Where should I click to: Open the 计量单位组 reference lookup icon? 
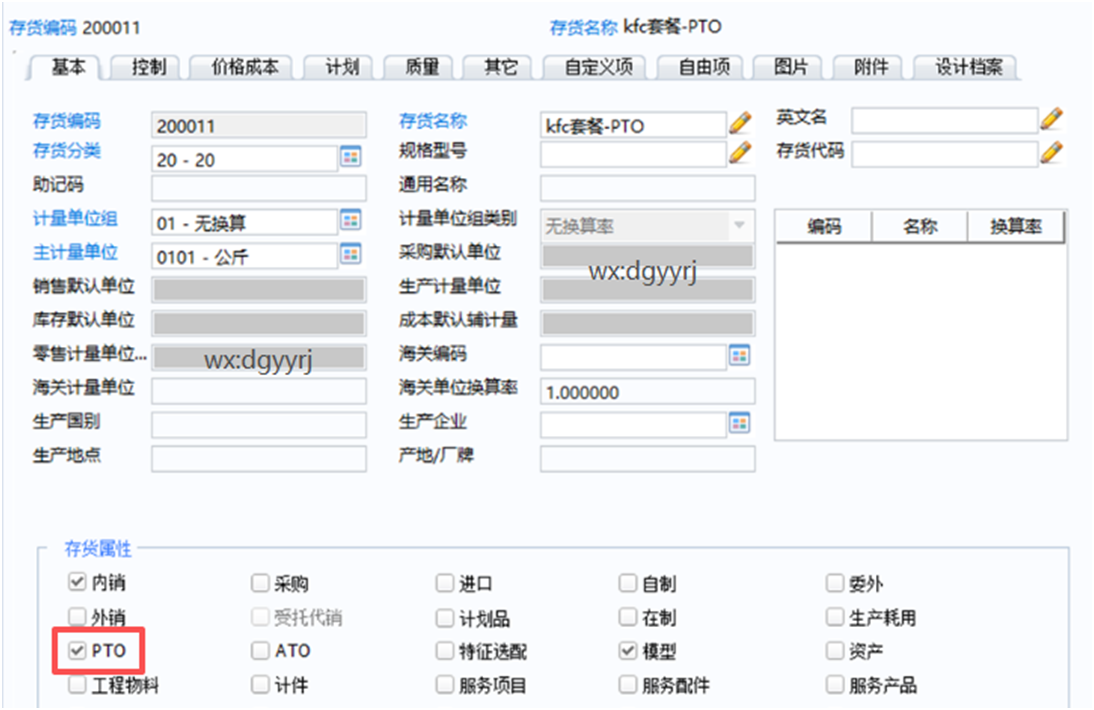click(351, 220)
